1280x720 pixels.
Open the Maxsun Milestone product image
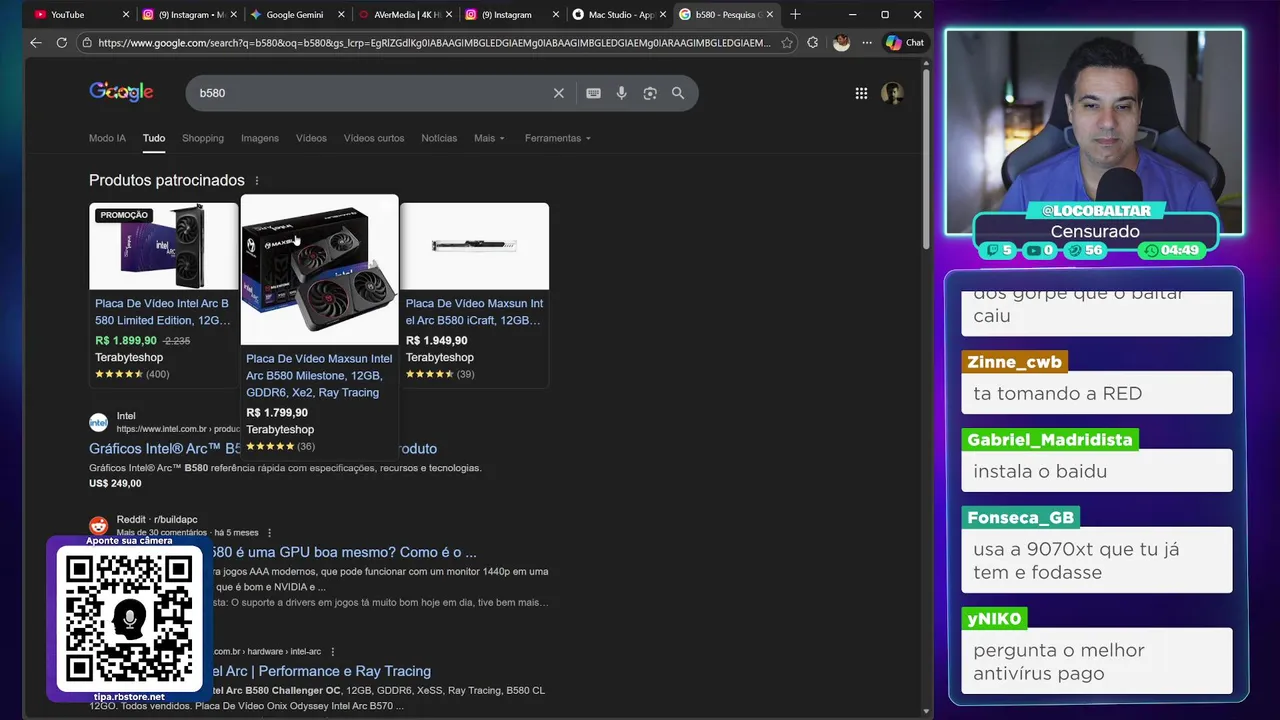(x=320, y=270)
